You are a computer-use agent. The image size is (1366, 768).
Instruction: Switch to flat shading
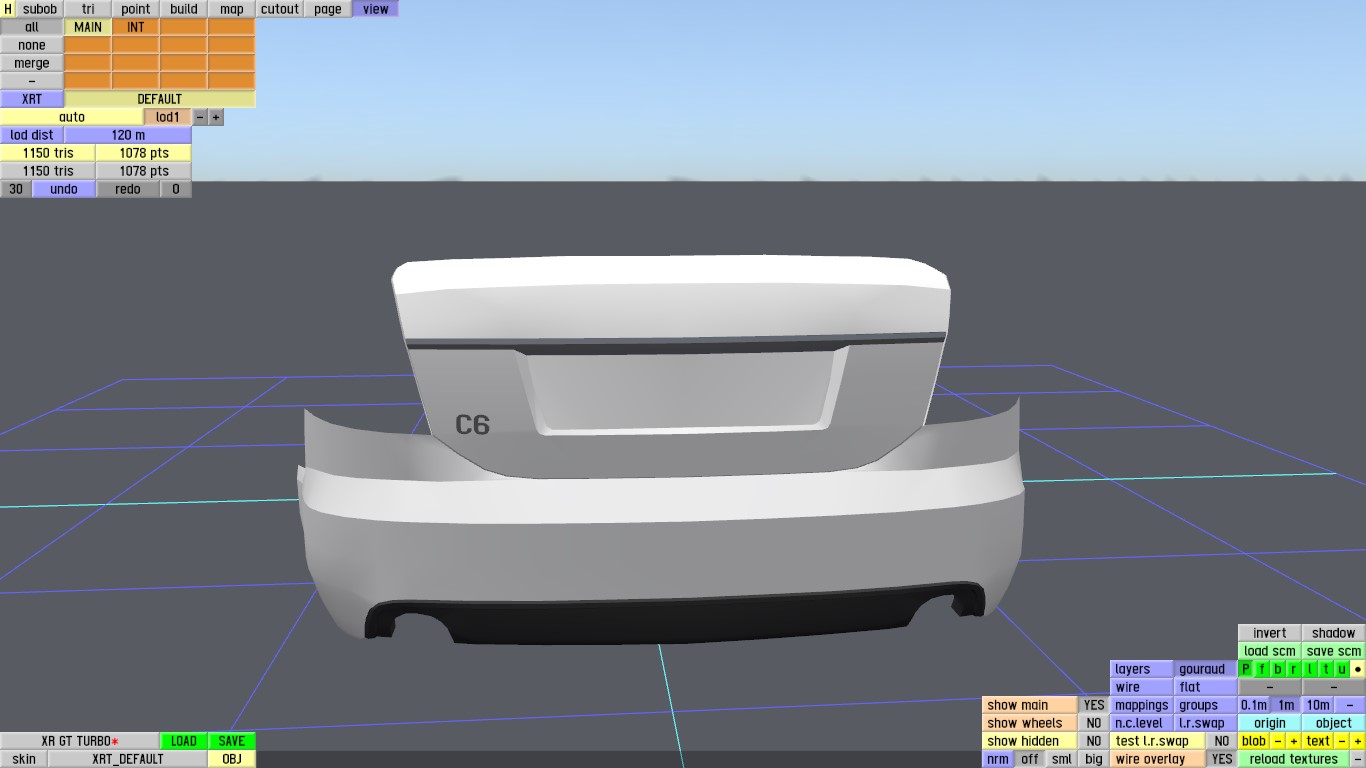pos(1206,687)
